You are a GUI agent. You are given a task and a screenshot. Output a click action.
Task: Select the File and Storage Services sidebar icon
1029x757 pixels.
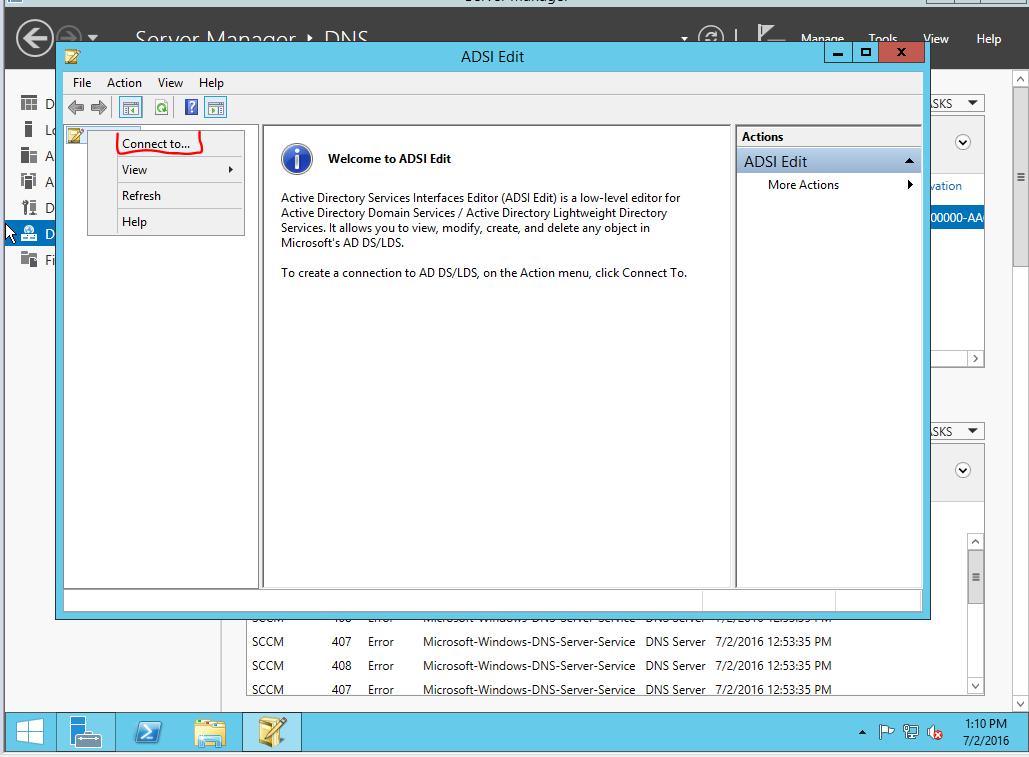pos(29,259)
